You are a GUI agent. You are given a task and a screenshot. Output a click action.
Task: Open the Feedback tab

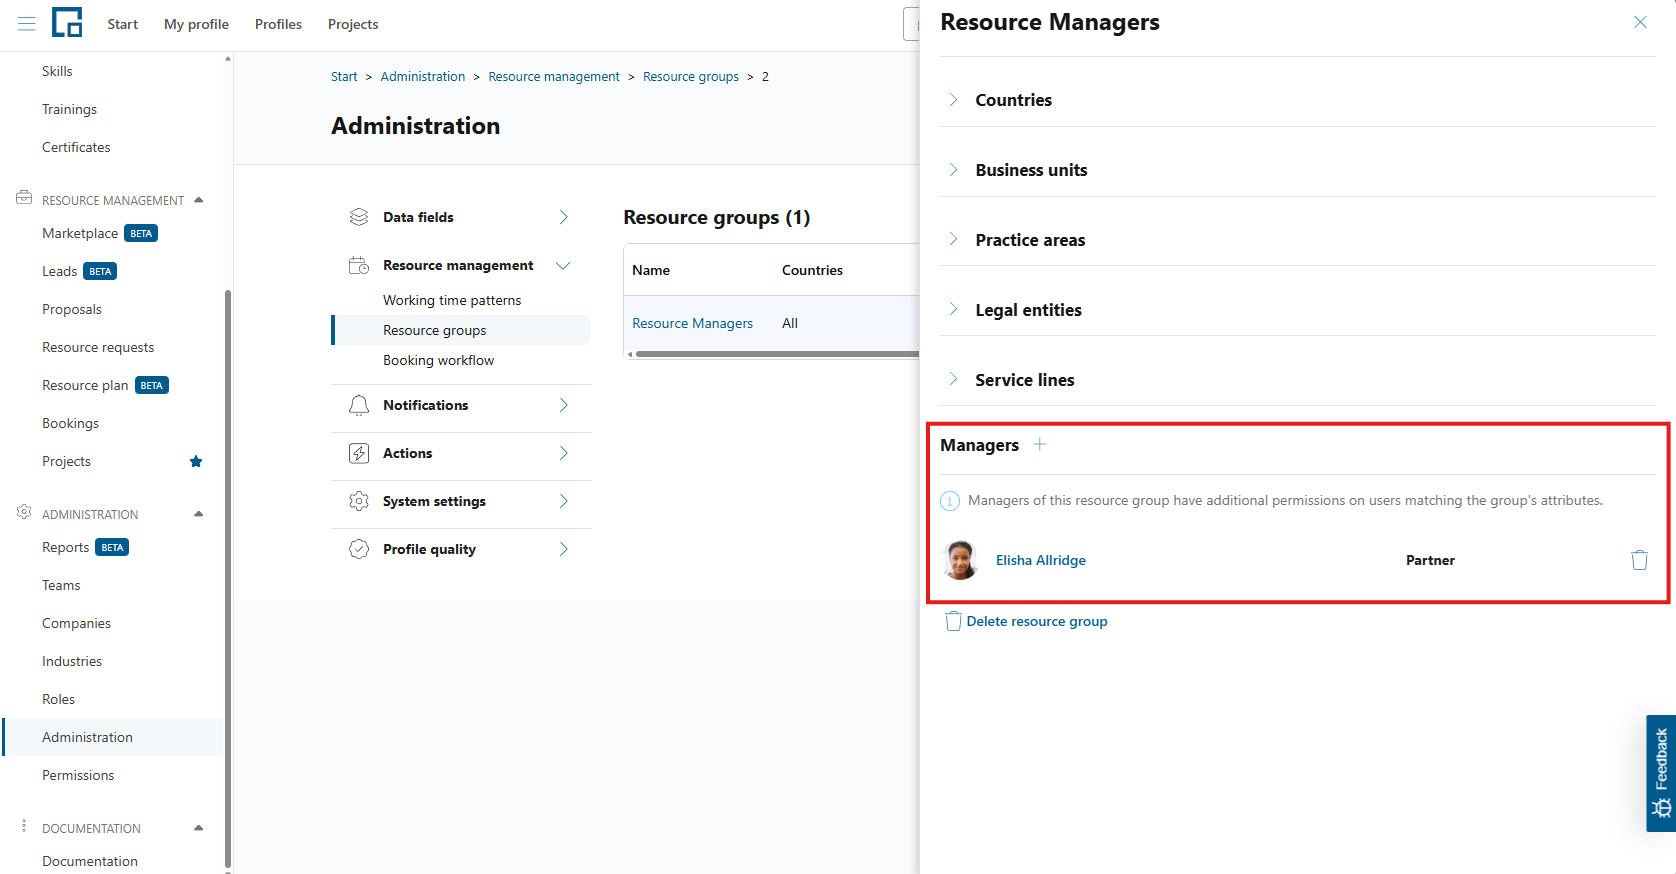coord(1661,773)
